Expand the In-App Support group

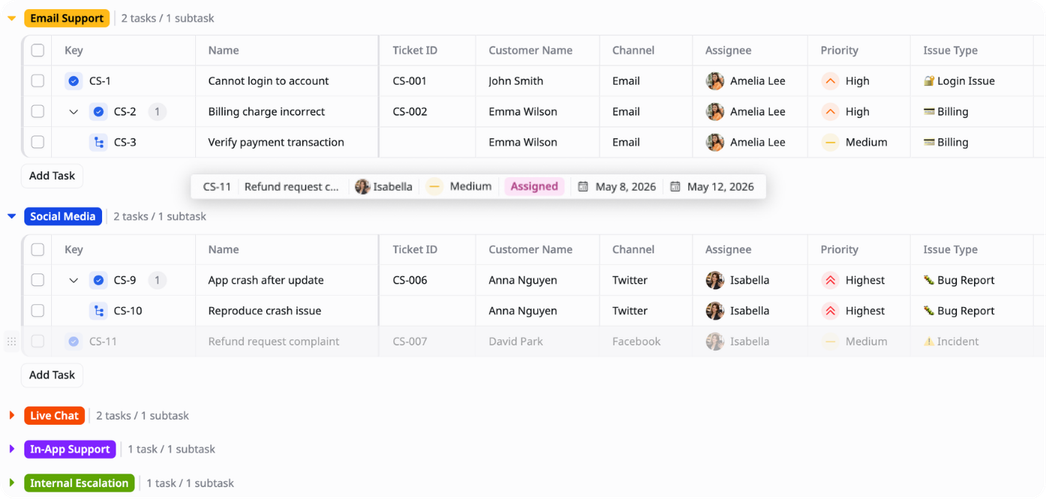pos(11,449)
